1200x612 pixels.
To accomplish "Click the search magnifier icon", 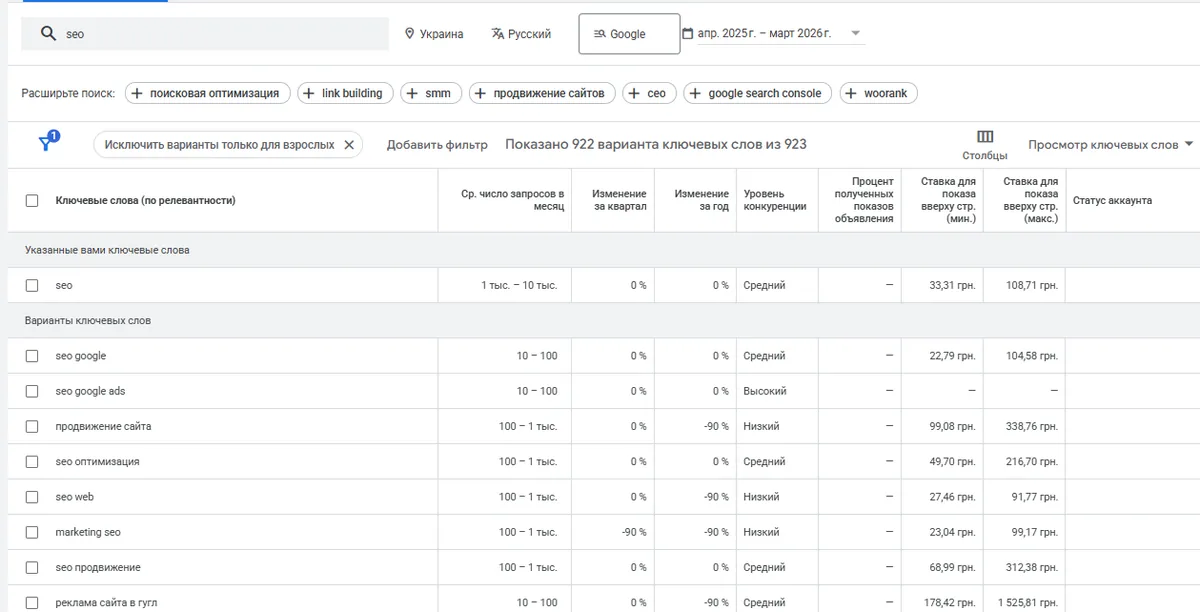I will [48, 33].
